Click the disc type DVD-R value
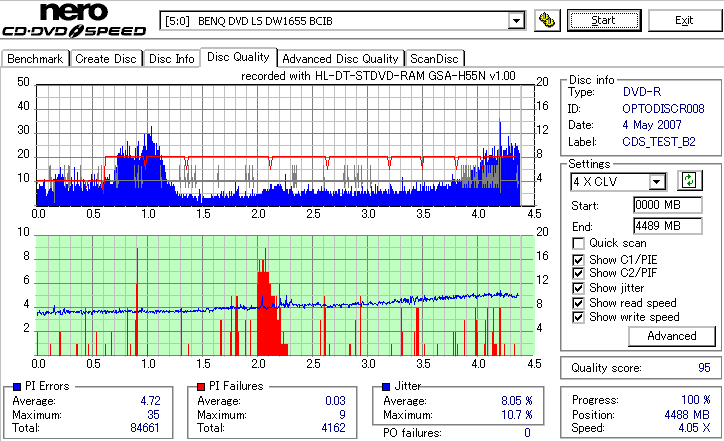 click(642, 92)
